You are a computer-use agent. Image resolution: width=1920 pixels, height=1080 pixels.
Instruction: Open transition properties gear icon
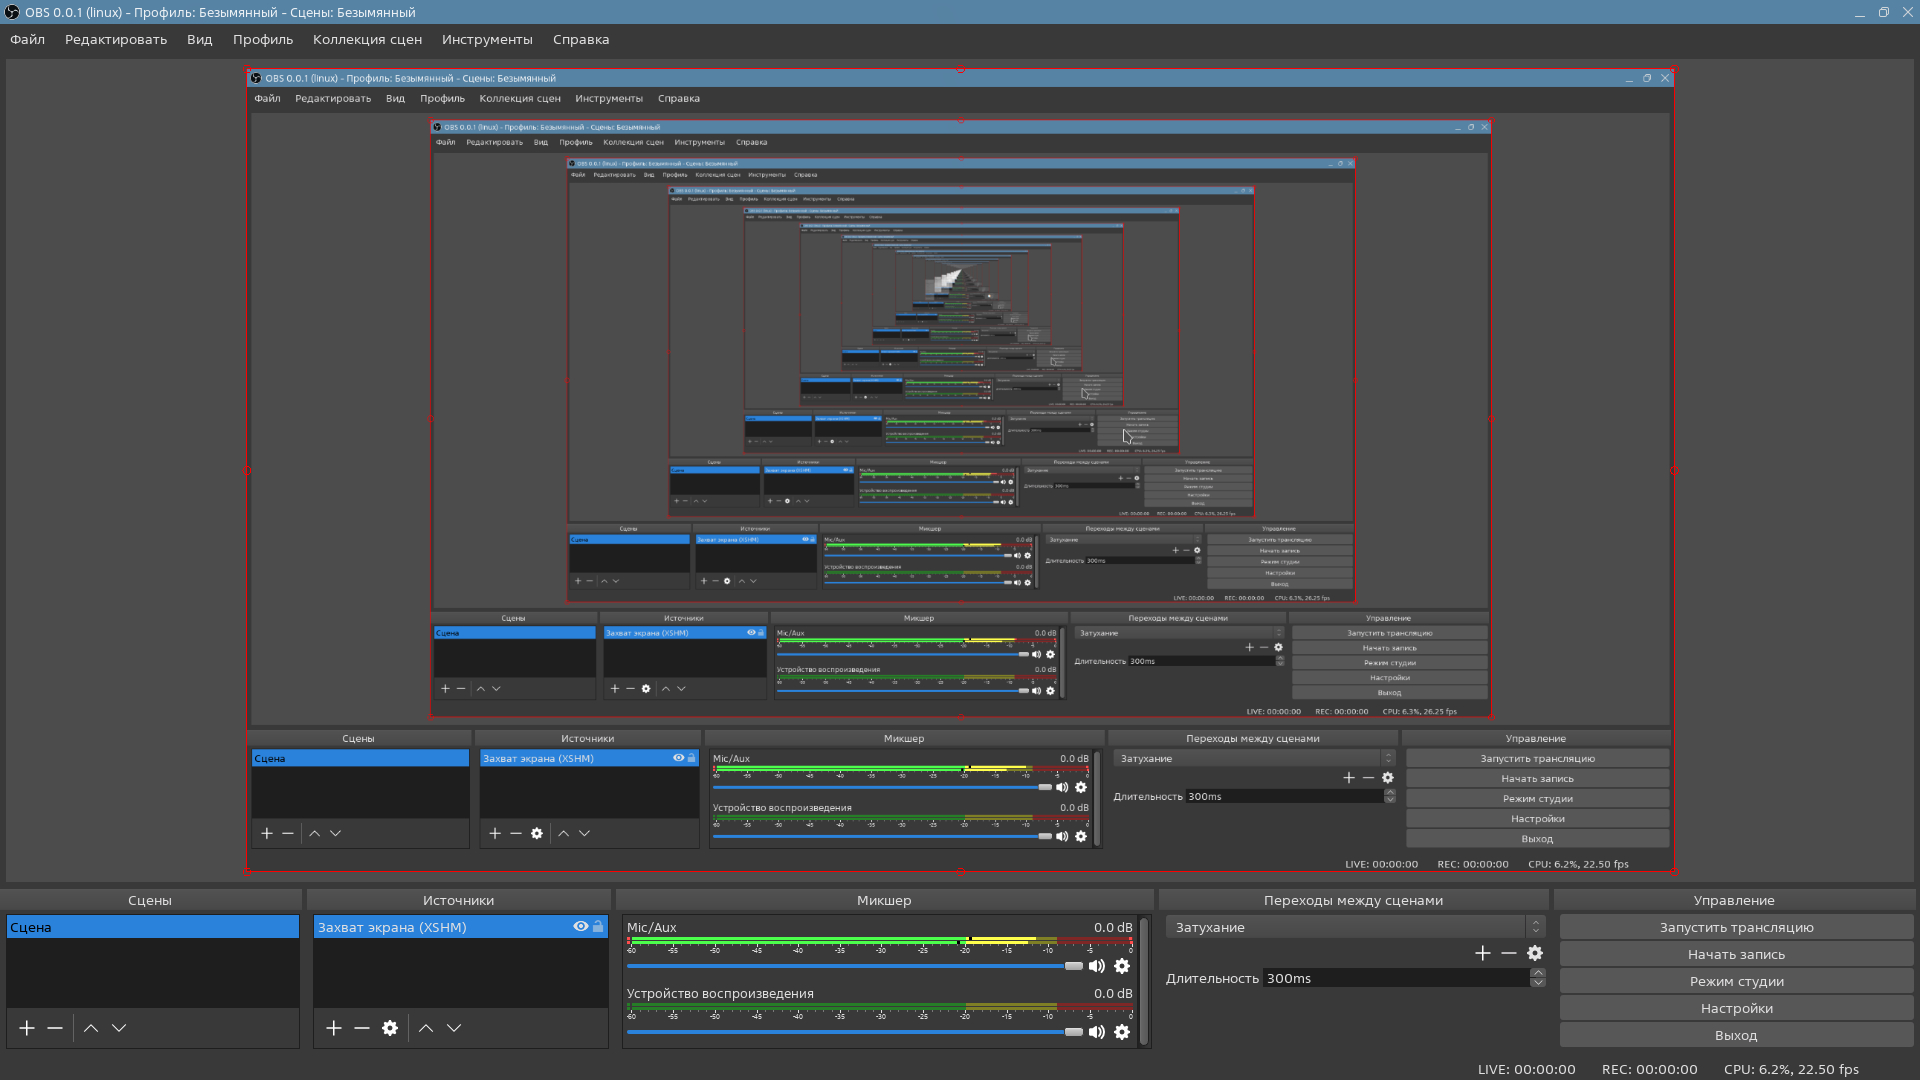[1535, 954]
